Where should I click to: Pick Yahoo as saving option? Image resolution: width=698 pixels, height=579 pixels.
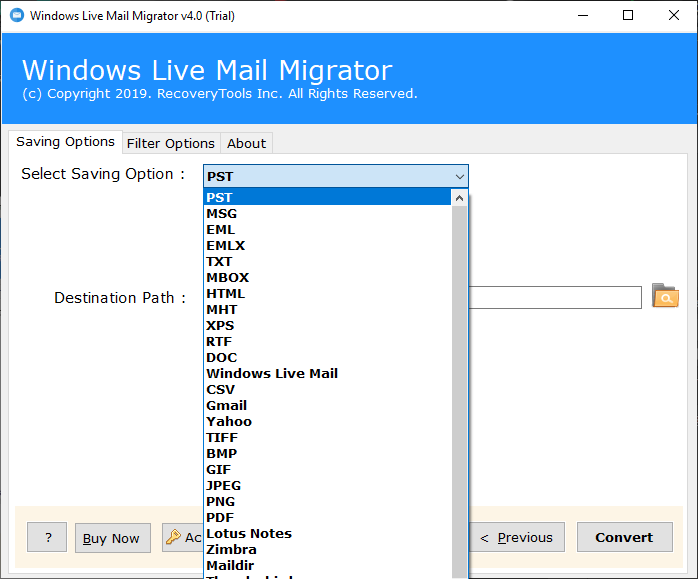coord(327,422)
